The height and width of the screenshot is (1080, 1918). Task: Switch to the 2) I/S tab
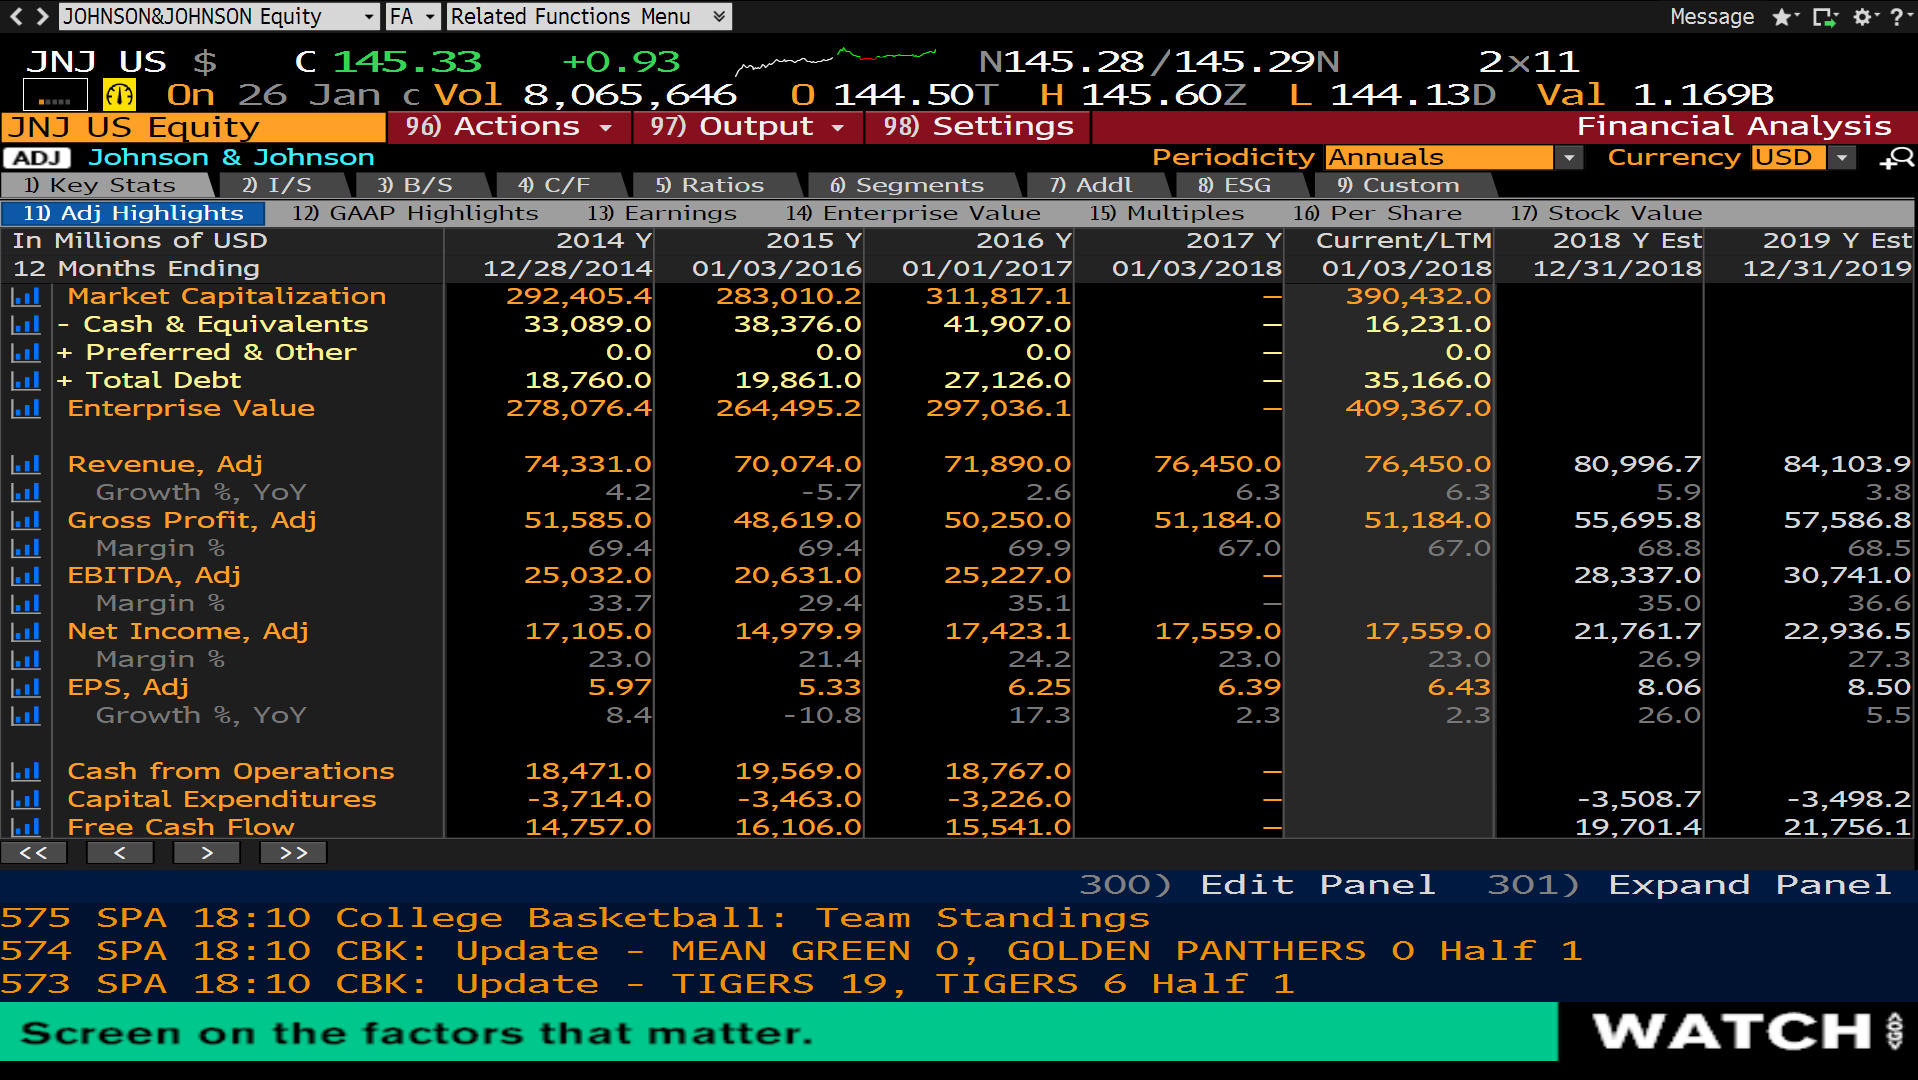278,186
